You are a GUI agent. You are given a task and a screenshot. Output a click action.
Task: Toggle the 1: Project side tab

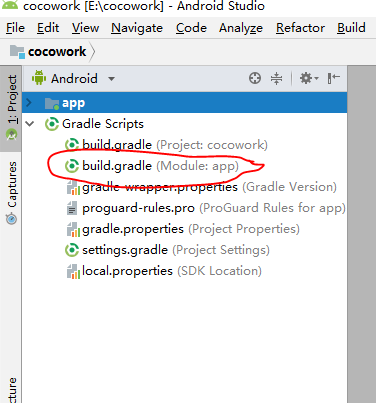pyautogui.click(x=11, y=108)
